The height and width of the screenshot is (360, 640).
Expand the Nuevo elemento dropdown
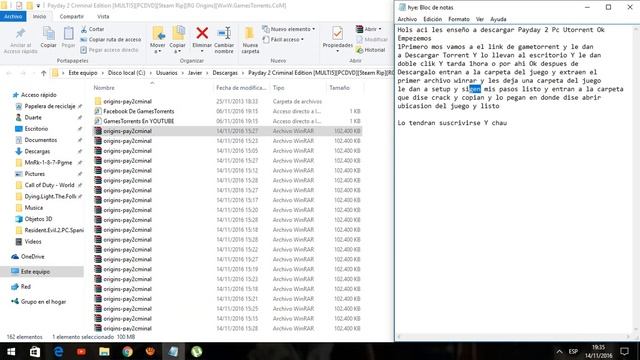pyautogui.click(x=289, y=29)
